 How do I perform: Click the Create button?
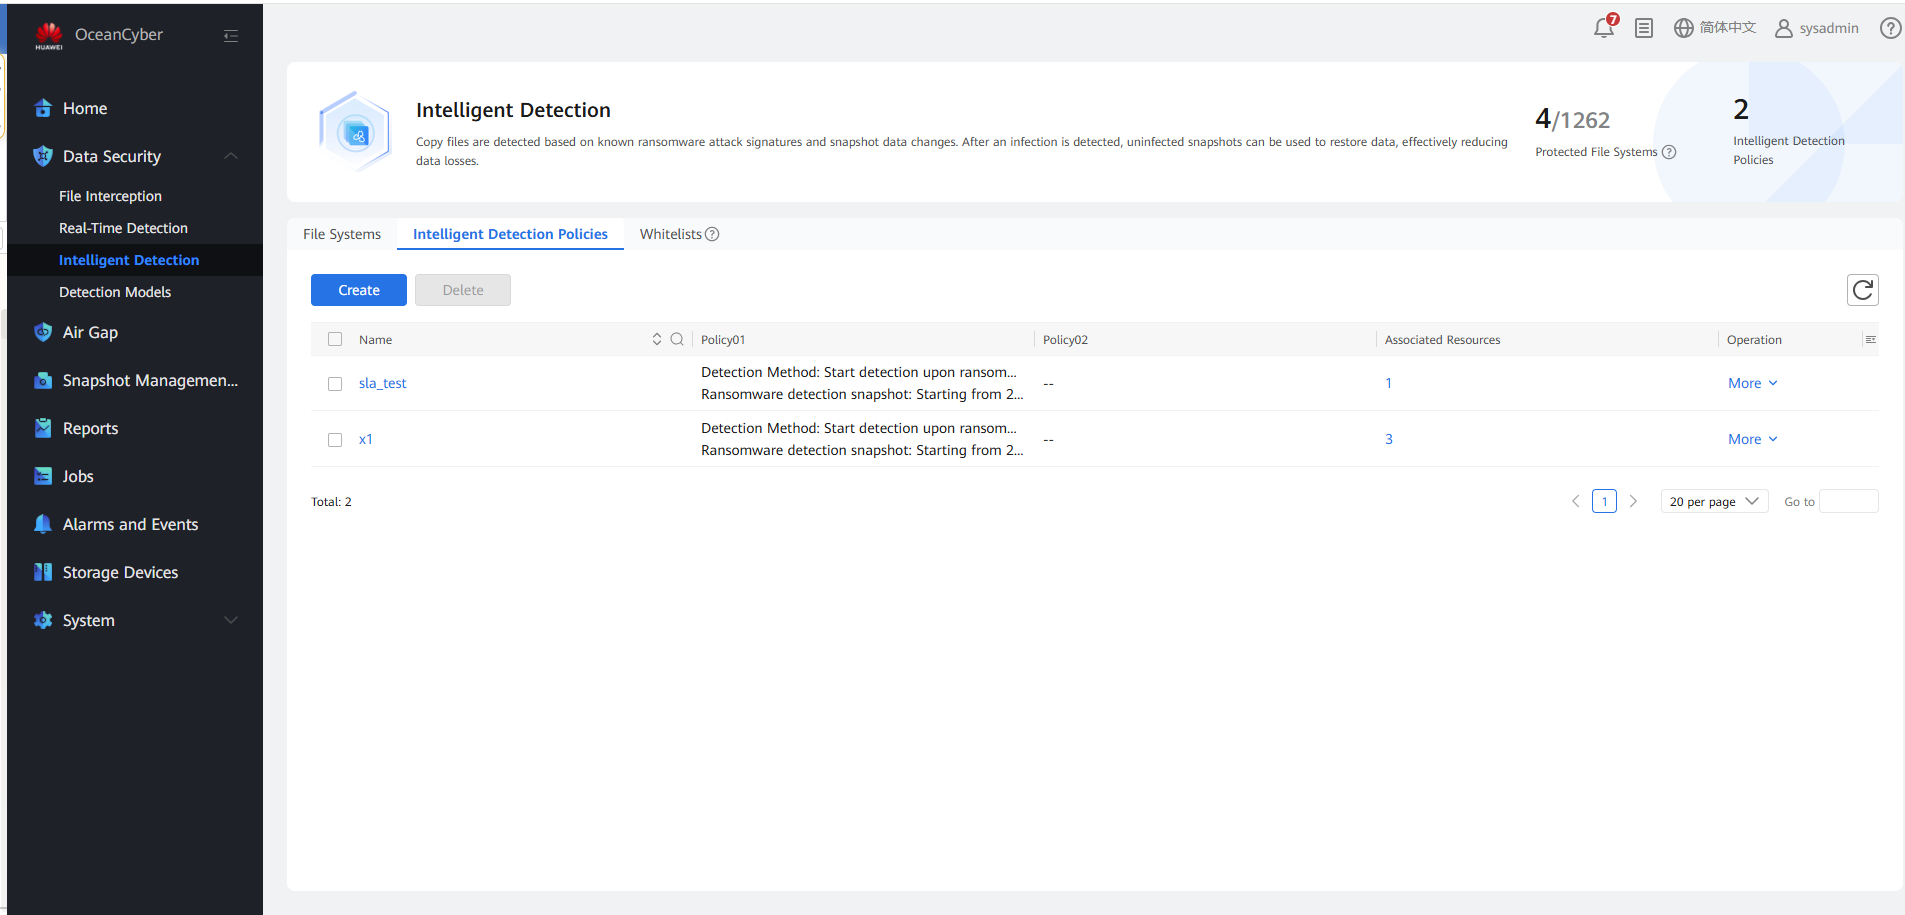pyautogui.click(x=359, y=290)
